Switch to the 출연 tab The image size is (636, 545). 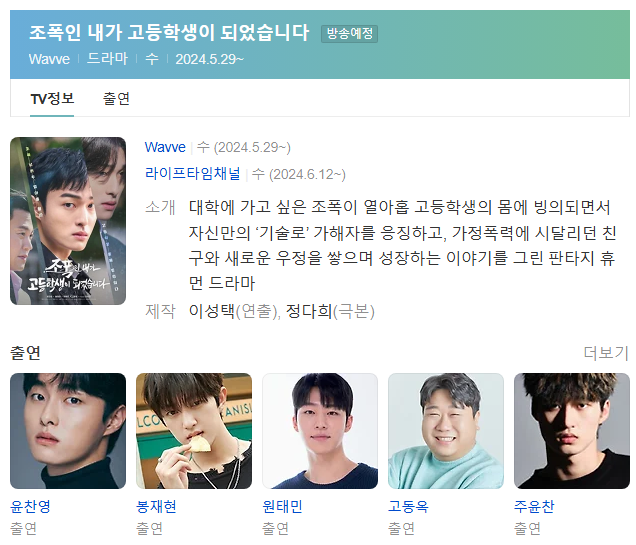click(116, 99)
